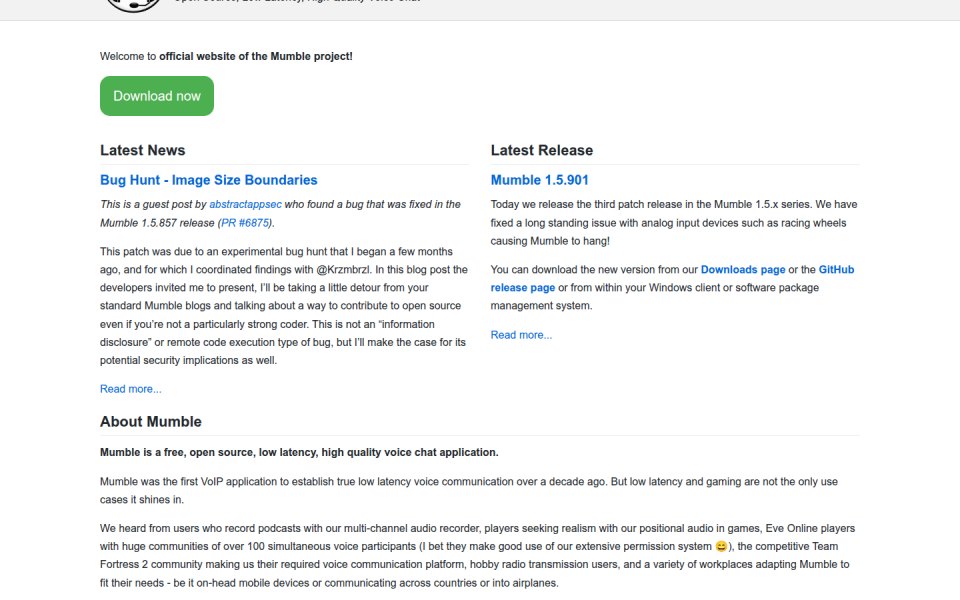Click the experimental bug hunt paragraph
The height and width of the screenshot is (600, 960).
[283, 306]
